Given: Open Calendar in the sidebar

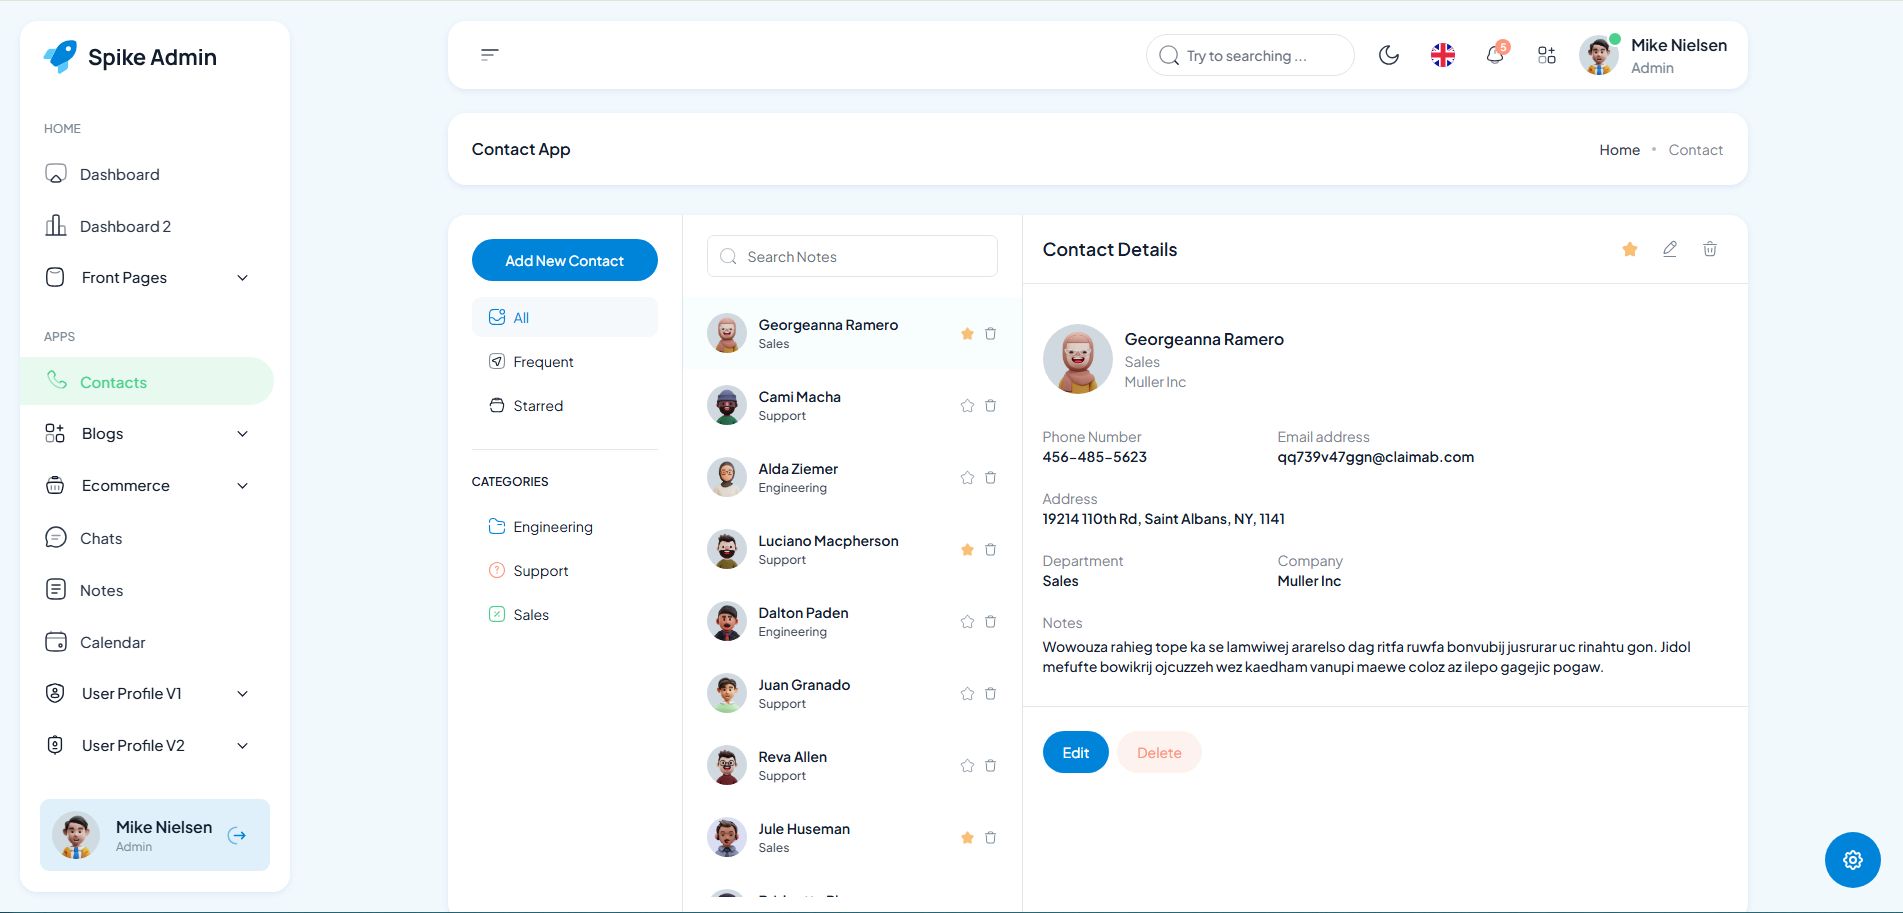Looking at the screenshot, I should point(147,642).
